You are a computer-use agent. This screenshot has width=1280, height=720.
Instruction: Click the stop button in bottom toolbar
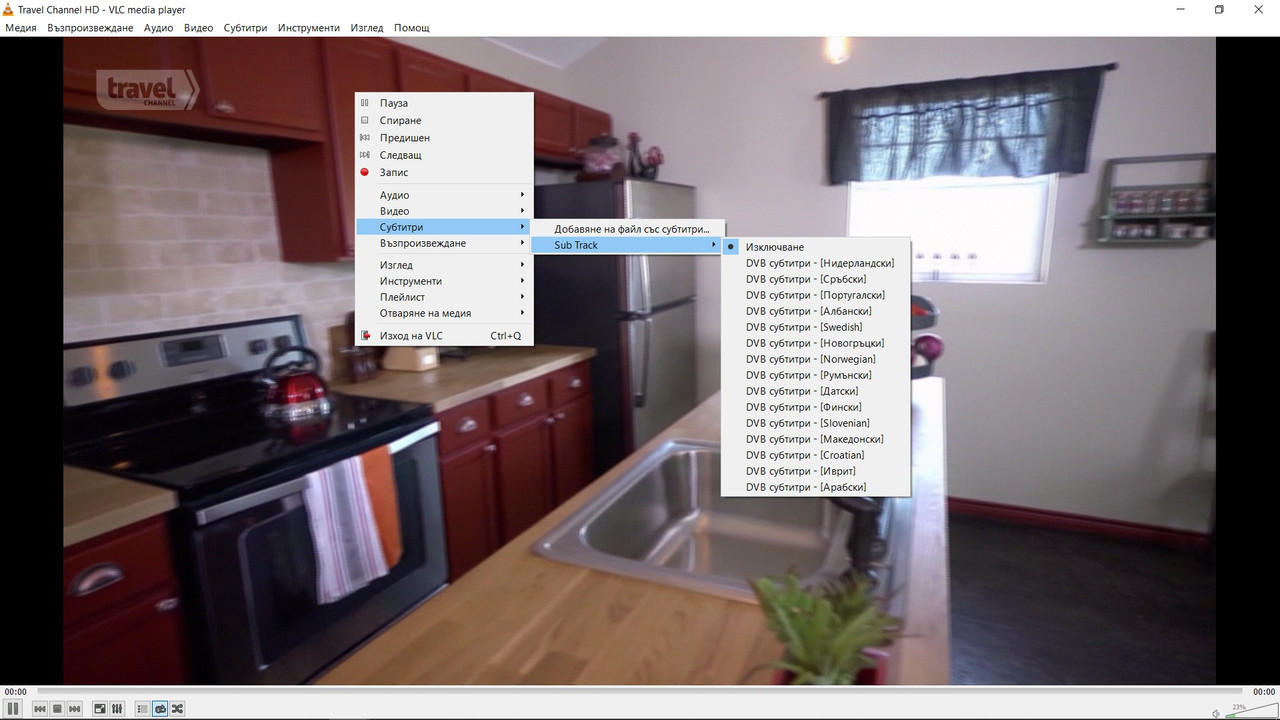(57, 709)
